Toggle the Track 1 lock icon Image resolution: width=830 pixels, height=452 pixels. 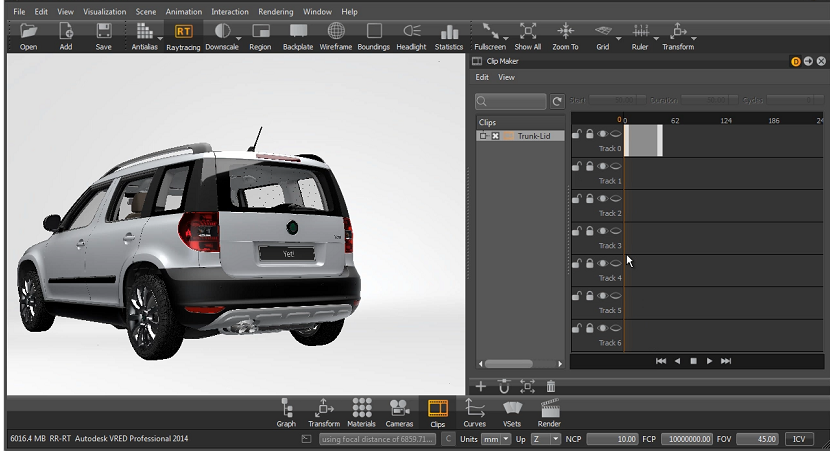click(590, 166)
